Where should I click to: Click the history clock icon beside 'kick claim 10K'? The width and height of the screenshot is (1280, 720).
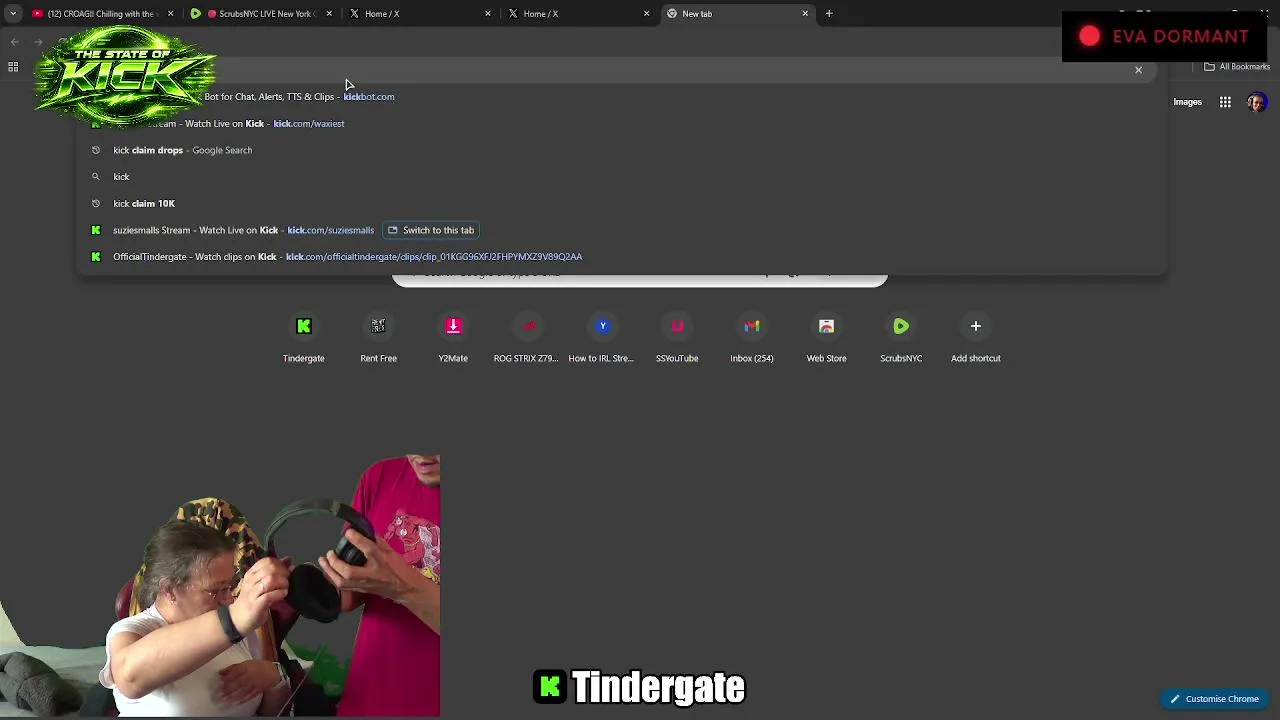click(96, 203)
